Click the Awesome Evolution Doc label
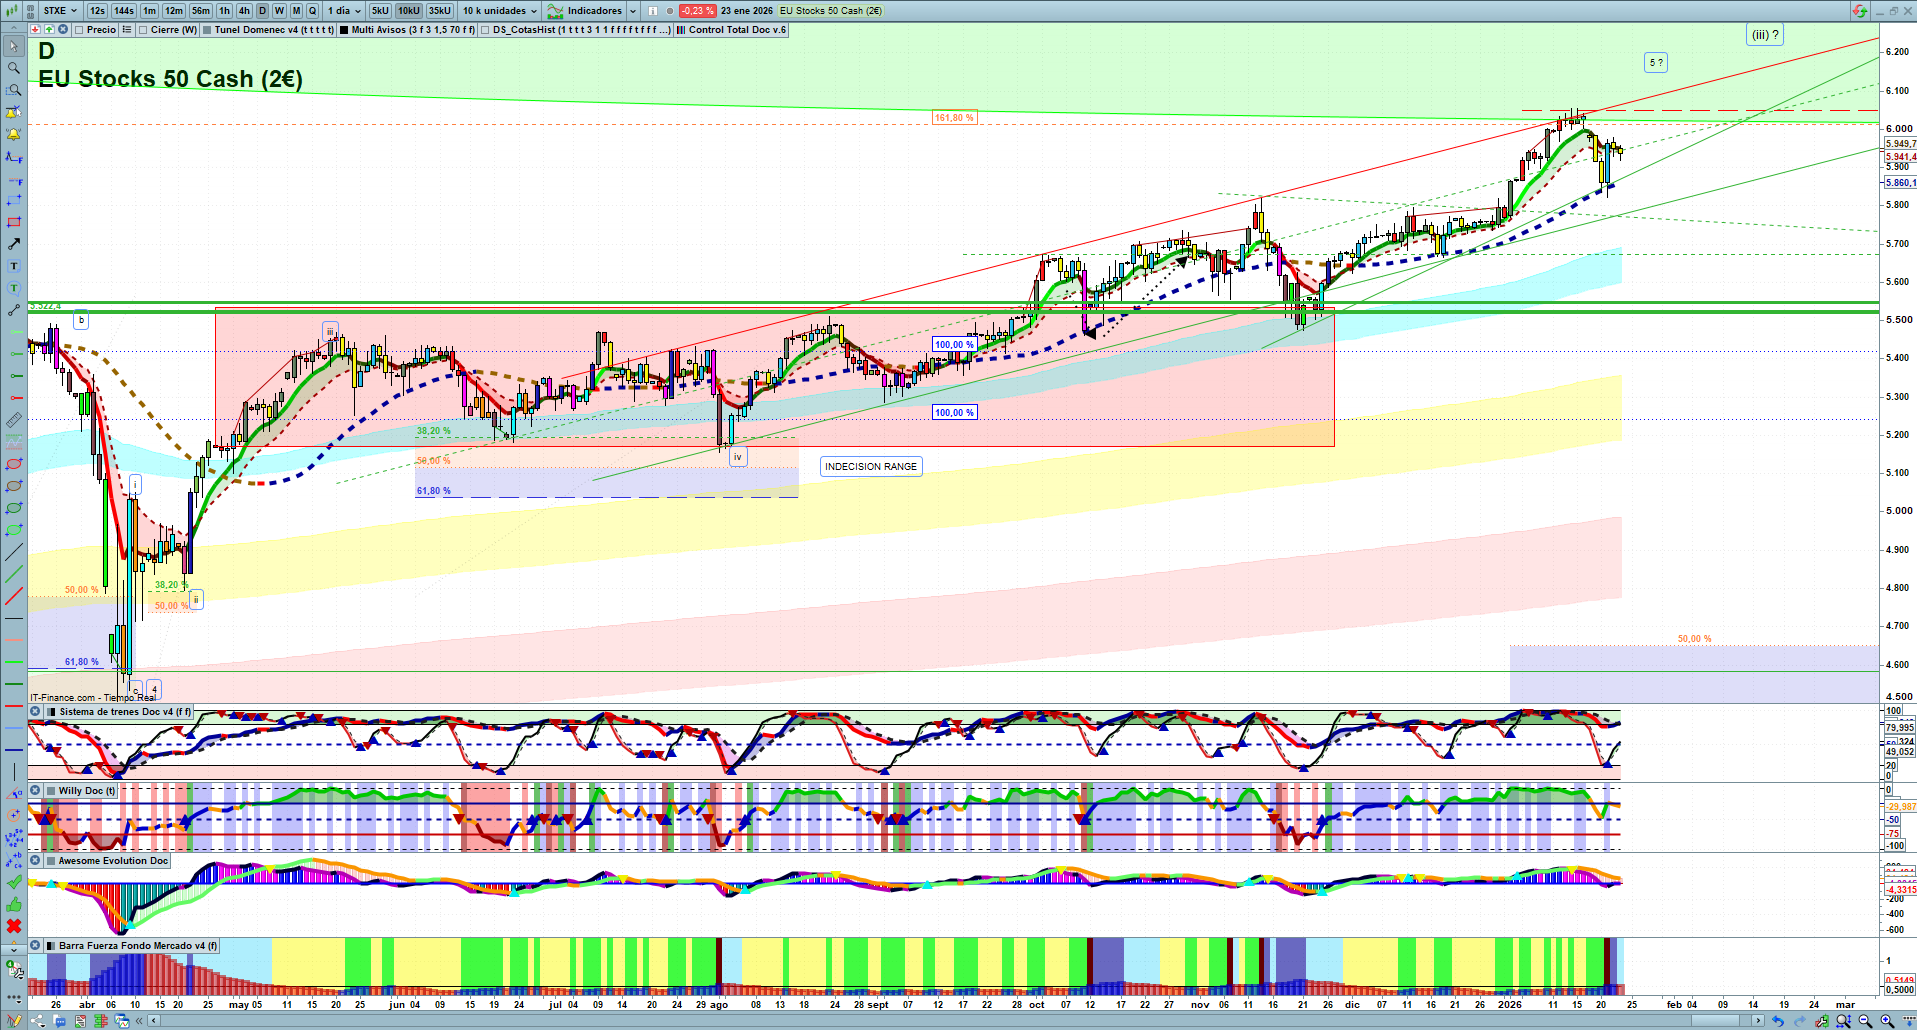 pyautogui.click(x=113, y=861)
